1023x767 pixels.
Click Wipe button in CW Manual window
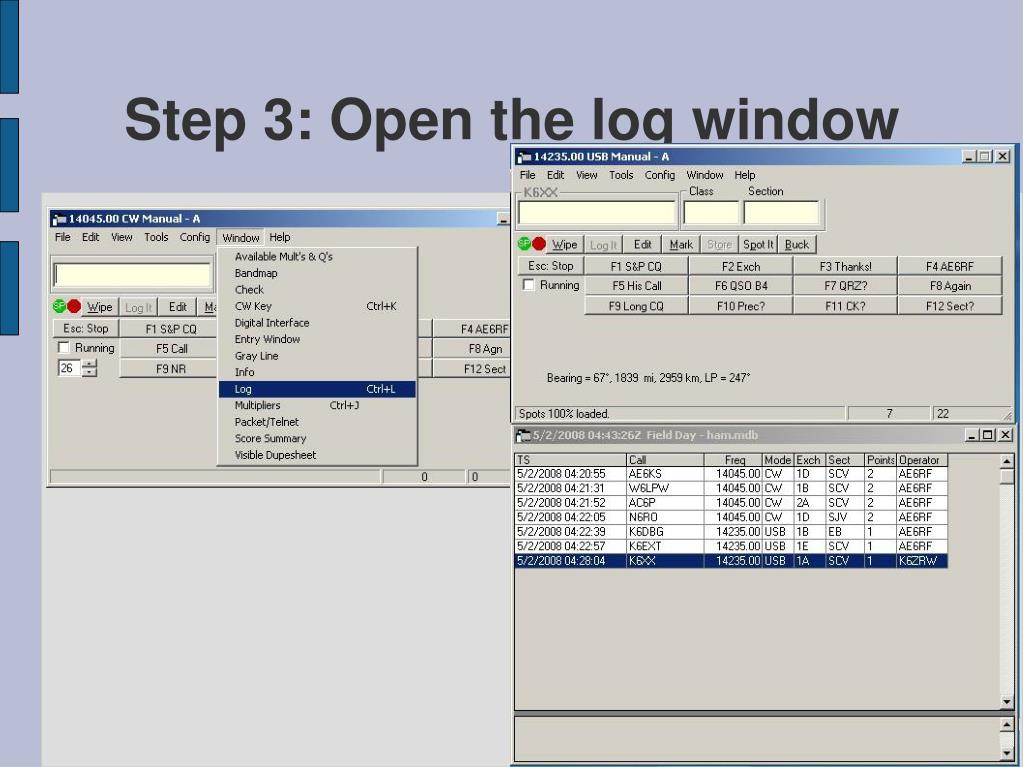point(100,307)
